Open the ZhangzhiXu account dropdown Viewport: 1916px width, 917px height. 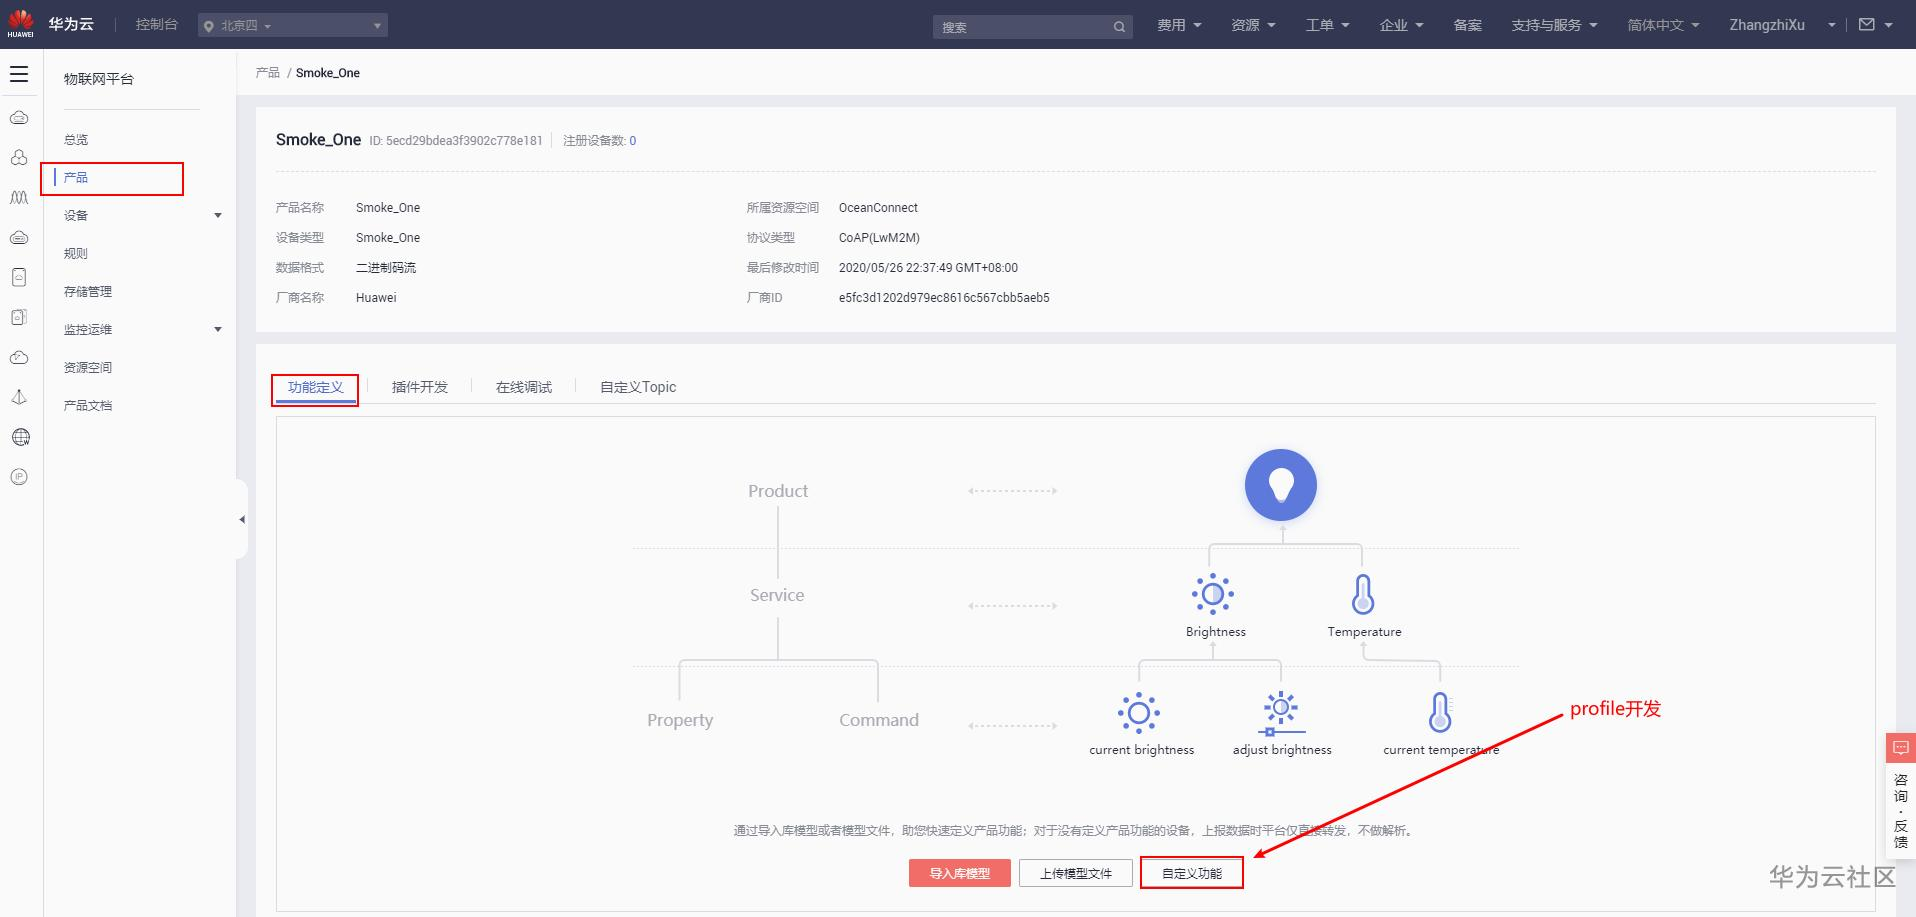click(x=1782, y=25)
